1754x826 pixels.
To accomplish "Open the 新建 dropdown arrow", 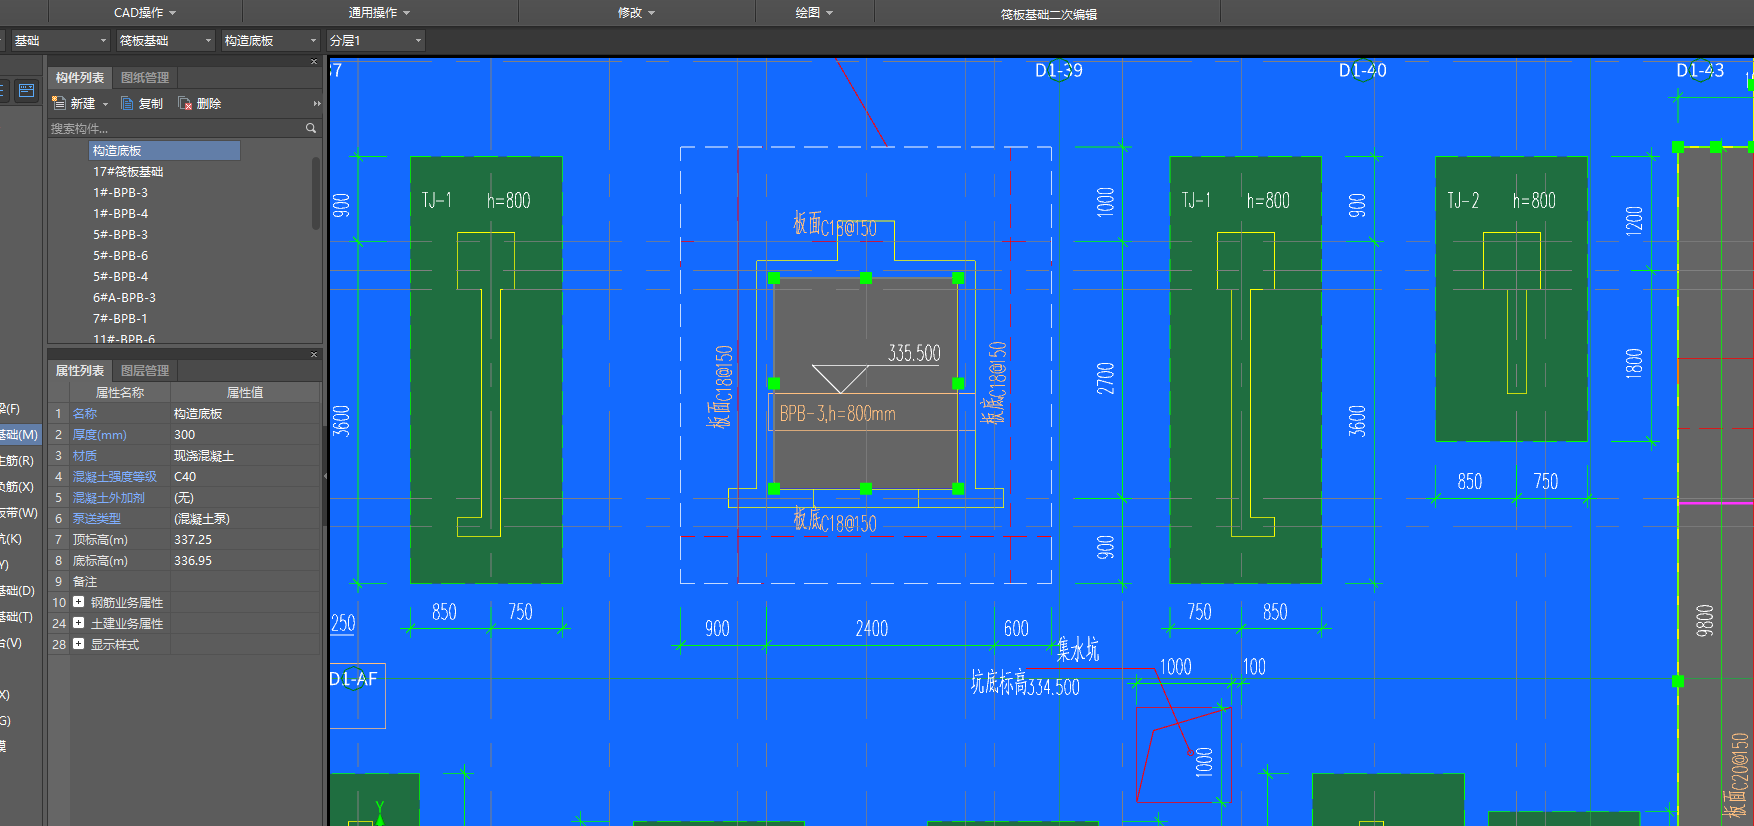I will [x=105, y=104].
